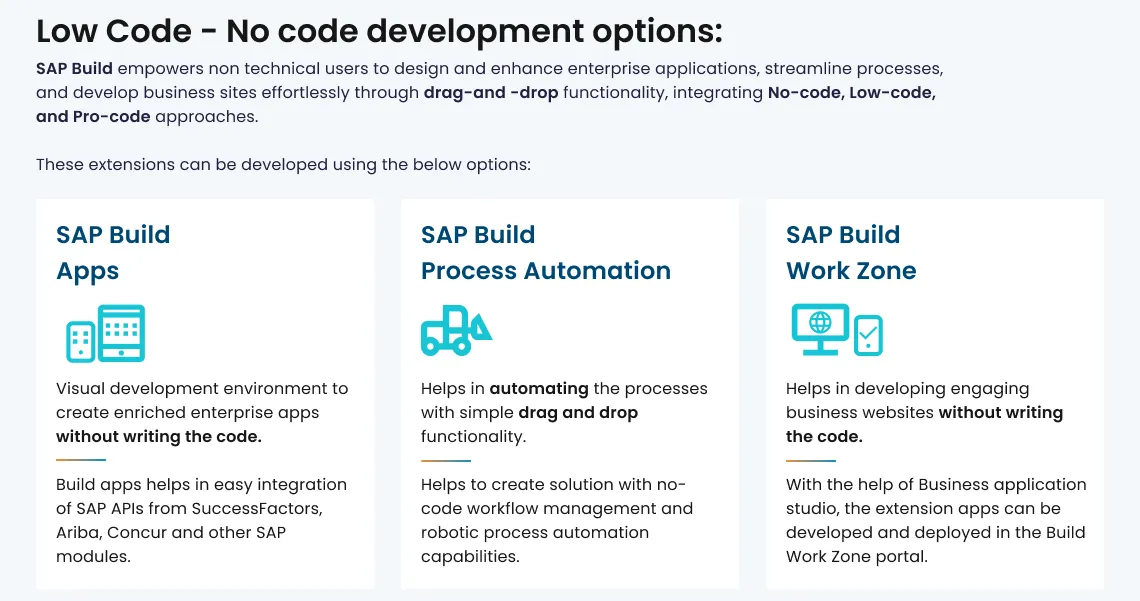The image size is (1140, 601).
Task: Click 'Helps to create solution with no-code workflow' paragraph
Action: pos(557,520)
